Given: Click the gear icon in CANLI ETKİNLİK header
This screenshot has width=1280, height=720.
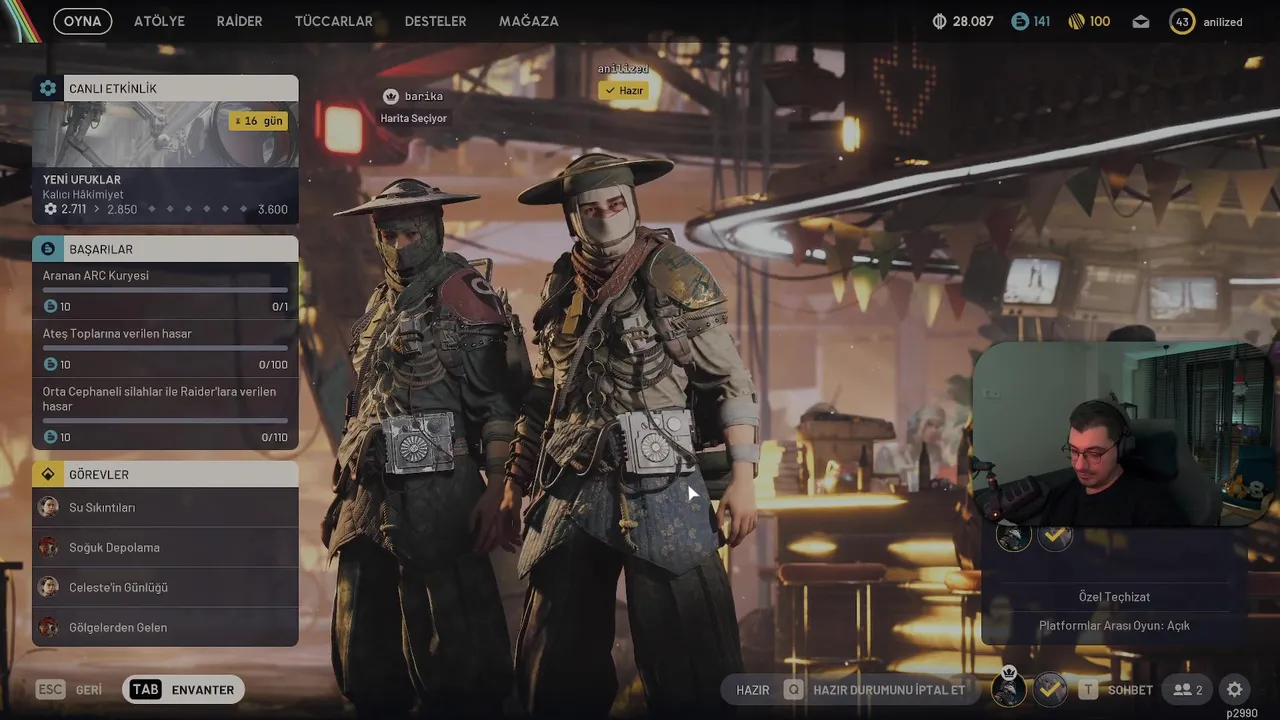Looking at the screenshot, I should (48, 88).
